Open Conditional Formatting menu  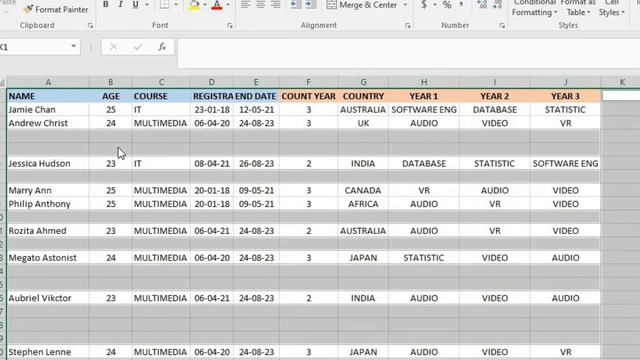click(x=534, y=8)
